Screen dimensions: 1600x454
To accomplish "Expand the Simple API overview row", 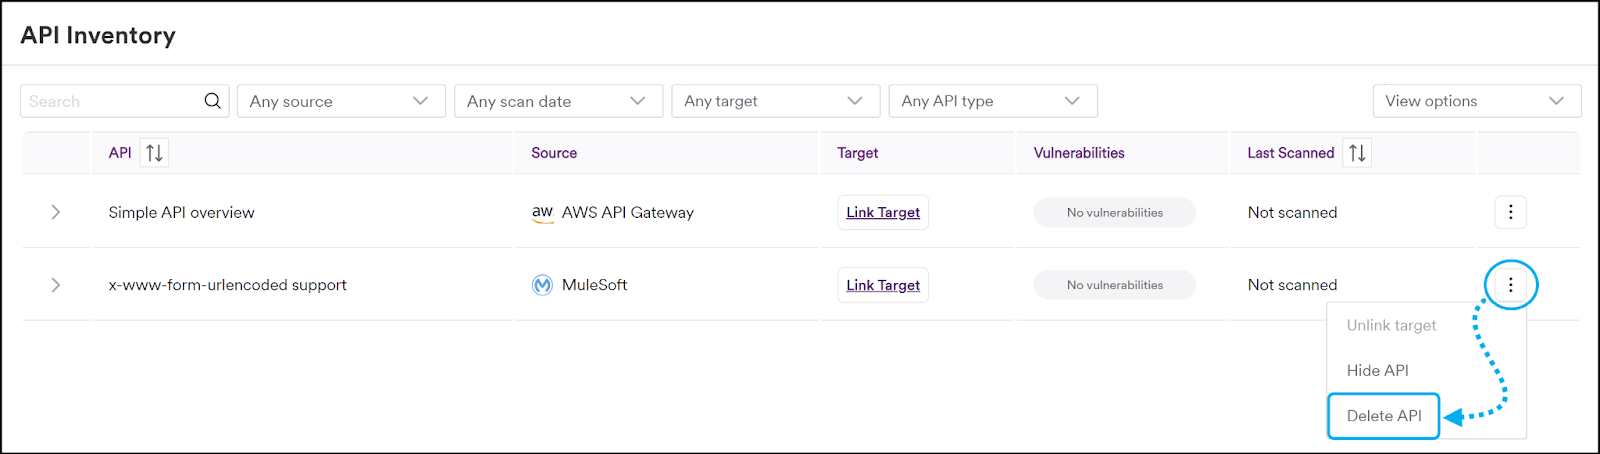I will click(56, 212).
